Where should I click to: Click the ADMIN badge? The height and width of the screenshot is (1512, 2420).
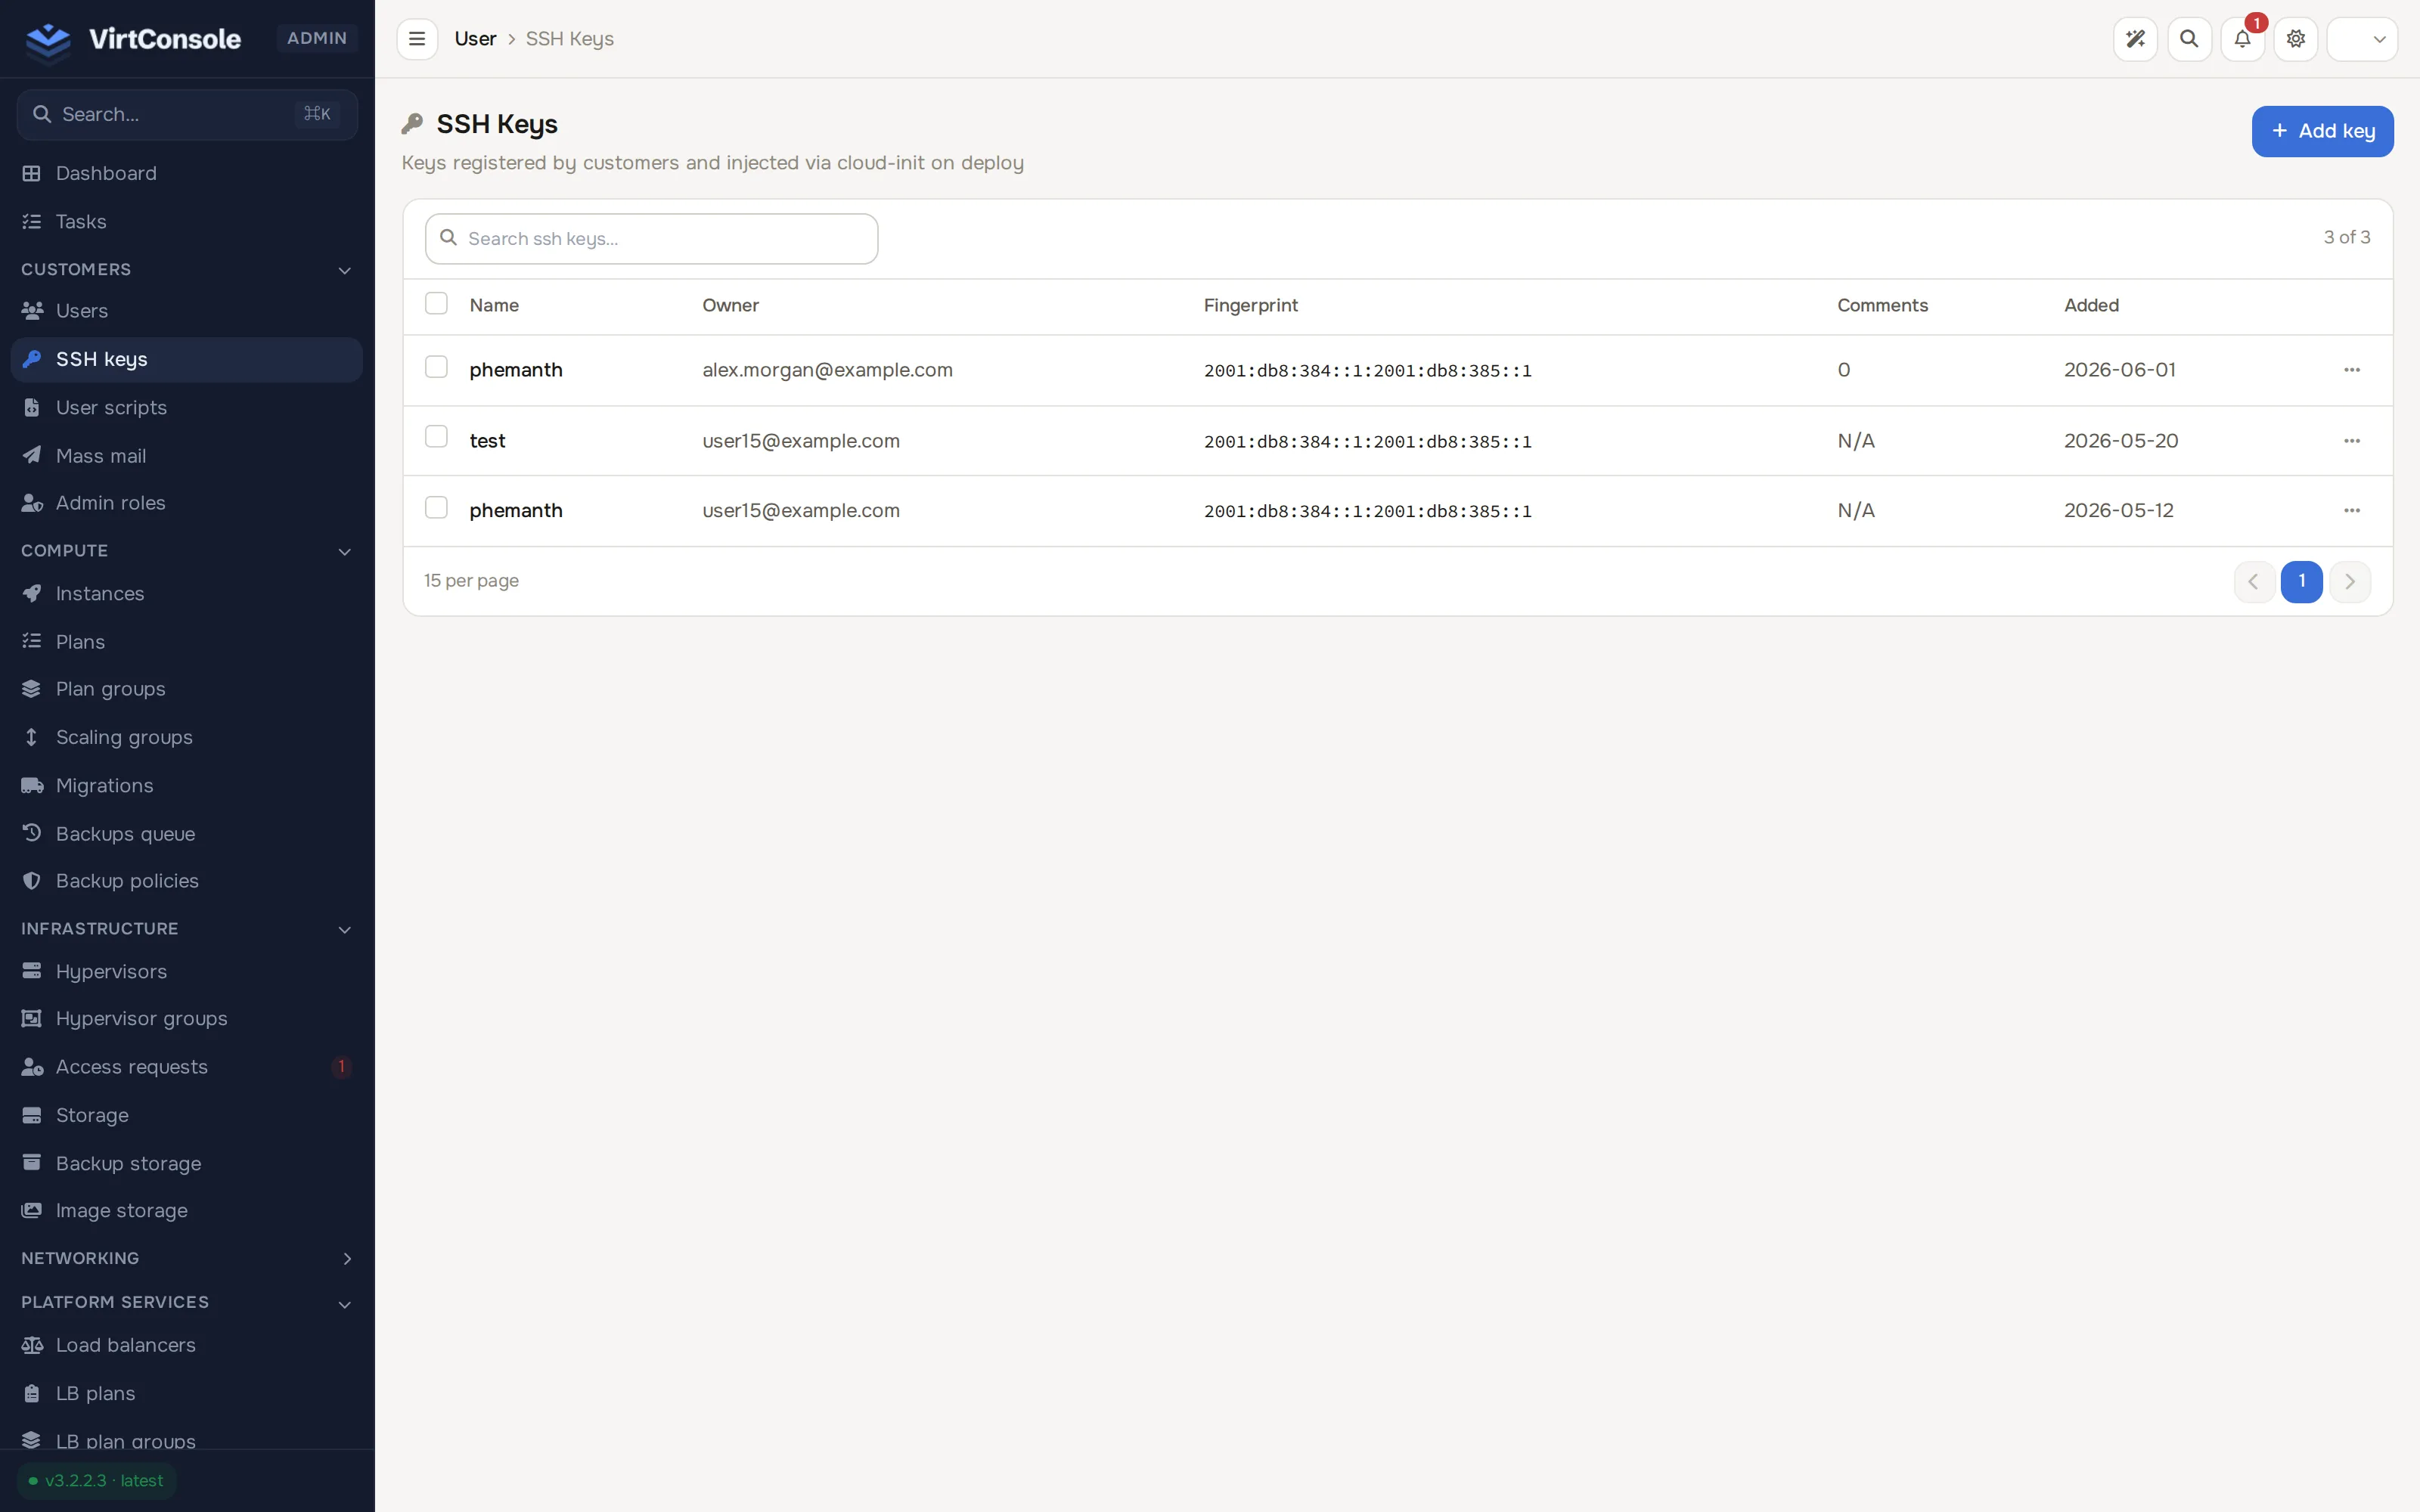point(317,38)
